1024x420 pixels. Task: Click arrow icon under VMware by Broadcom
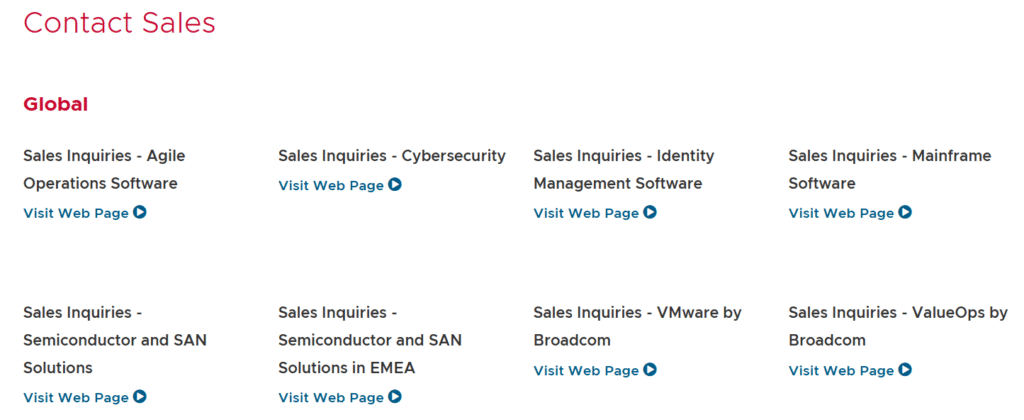[650, 370]
